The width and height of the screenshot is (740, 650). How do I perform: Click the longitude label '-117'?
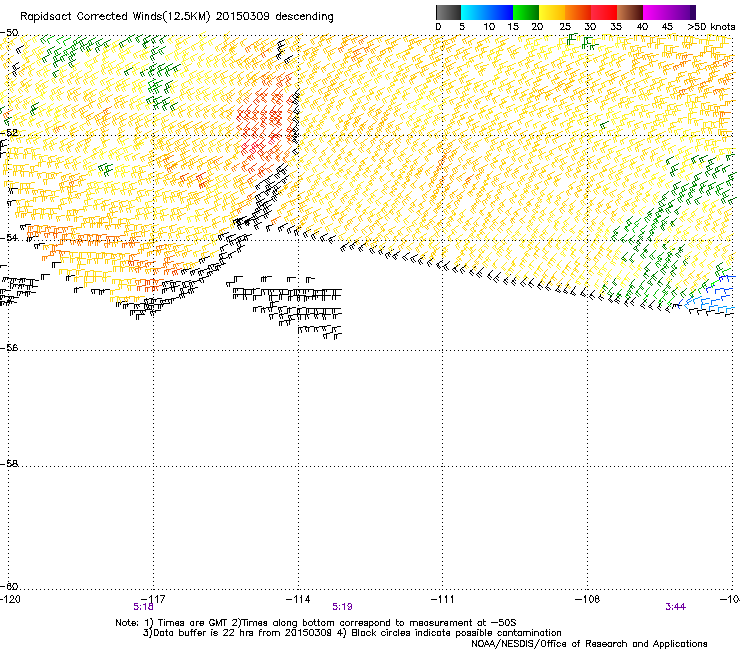click(153, 599)
